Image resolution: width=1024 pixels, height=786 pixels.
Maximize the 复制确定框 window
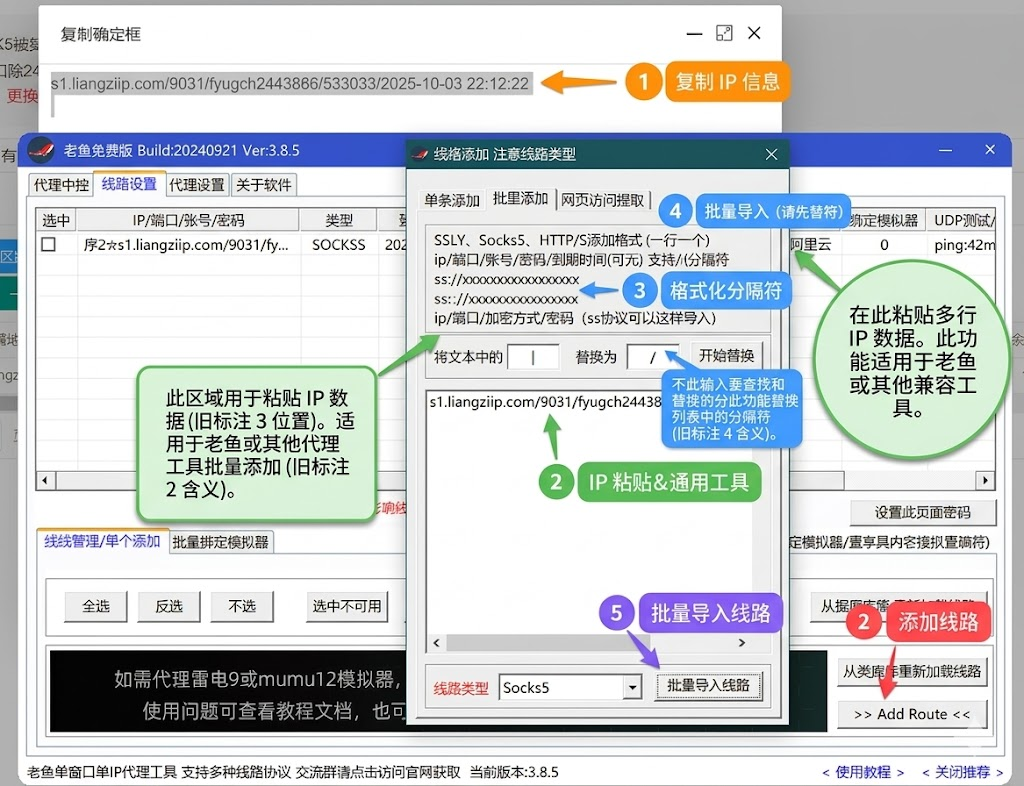(724, 33)
